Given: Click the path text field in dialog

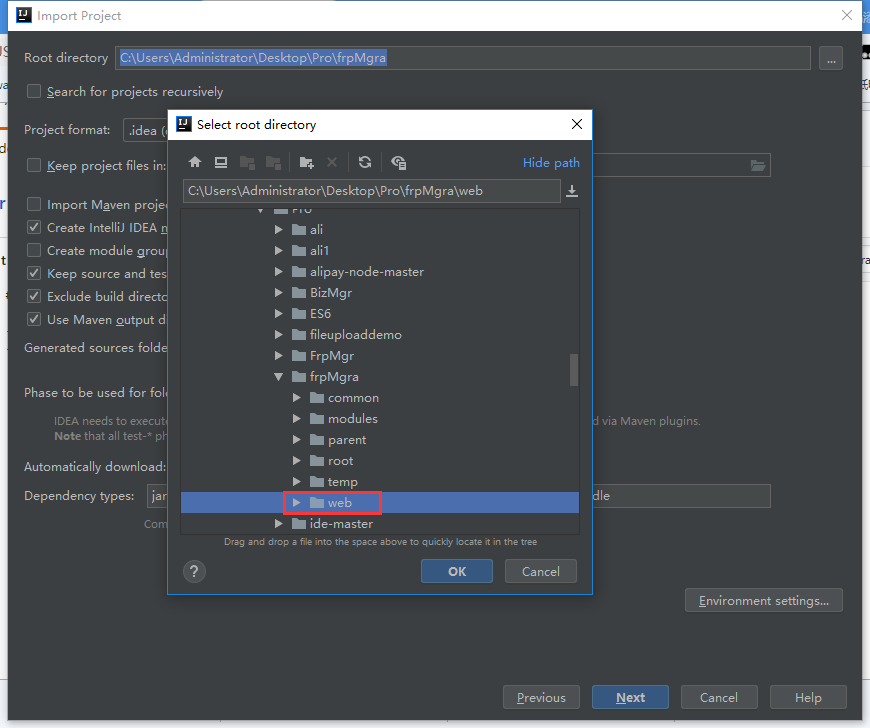Looking at the screenshot, I should (371, 191).
